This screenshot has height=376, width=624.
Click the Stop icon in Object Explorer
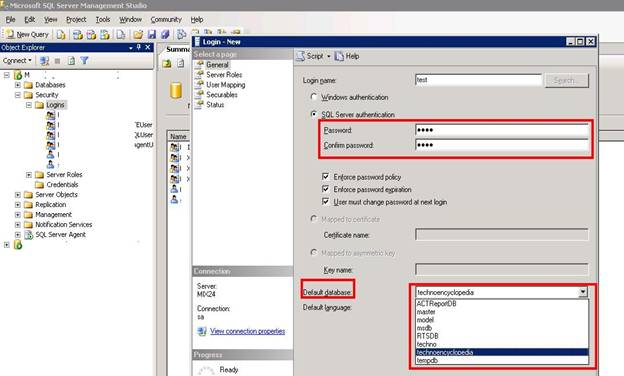[x=57, y=61]
